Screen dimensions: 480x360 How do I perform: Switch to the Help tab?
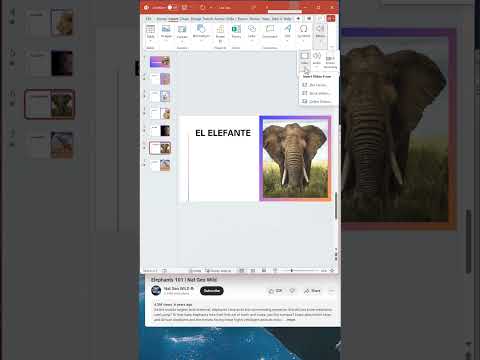pos(287,19)
